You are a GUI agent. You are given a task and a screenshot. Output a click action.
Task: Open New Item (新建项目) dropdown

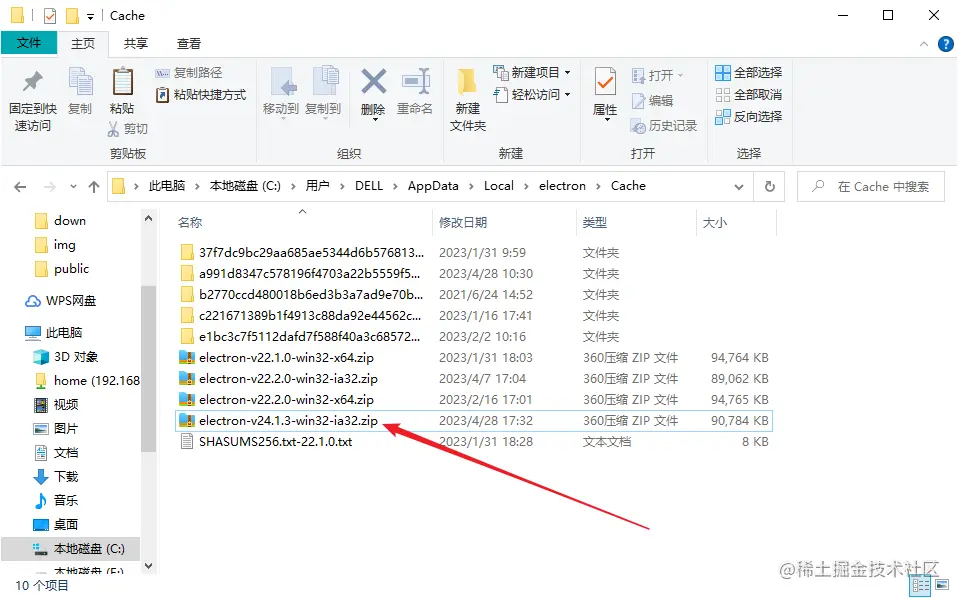[532, 73]
